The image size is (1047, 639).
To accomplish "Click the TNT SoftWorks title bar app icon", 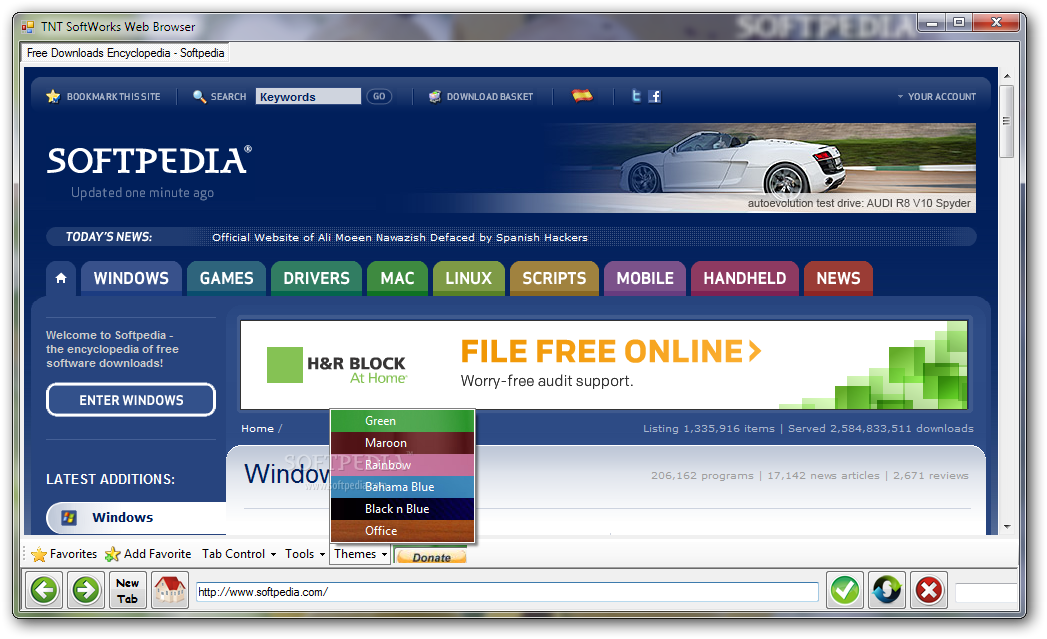I will (x=28, y=27).
